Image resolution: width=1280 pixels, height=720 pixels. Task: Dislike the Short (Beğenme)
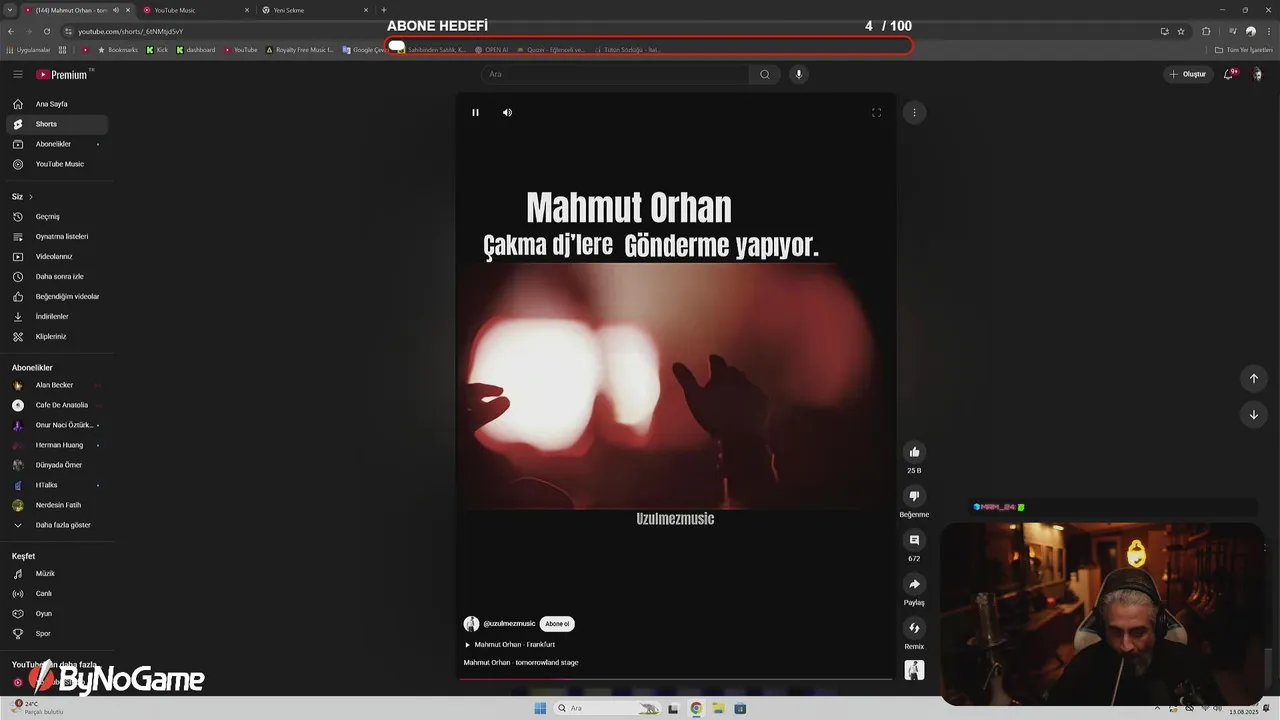(914, 496)
